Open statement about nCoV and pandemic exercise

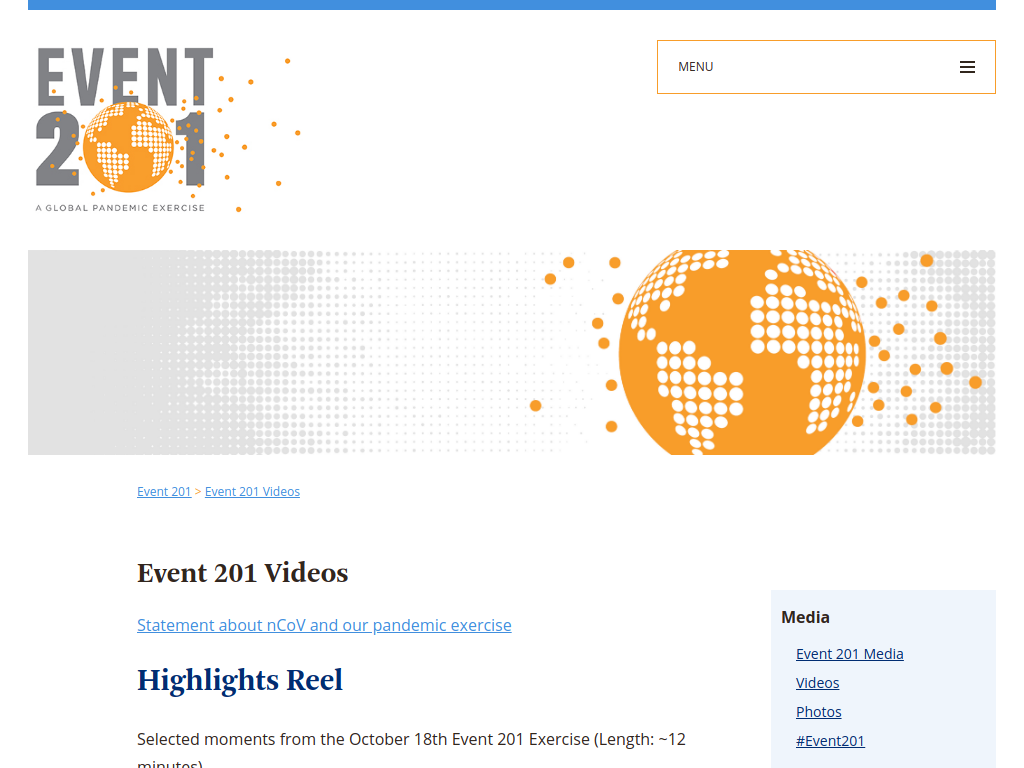pyautogui.click(x=324, y=625)
